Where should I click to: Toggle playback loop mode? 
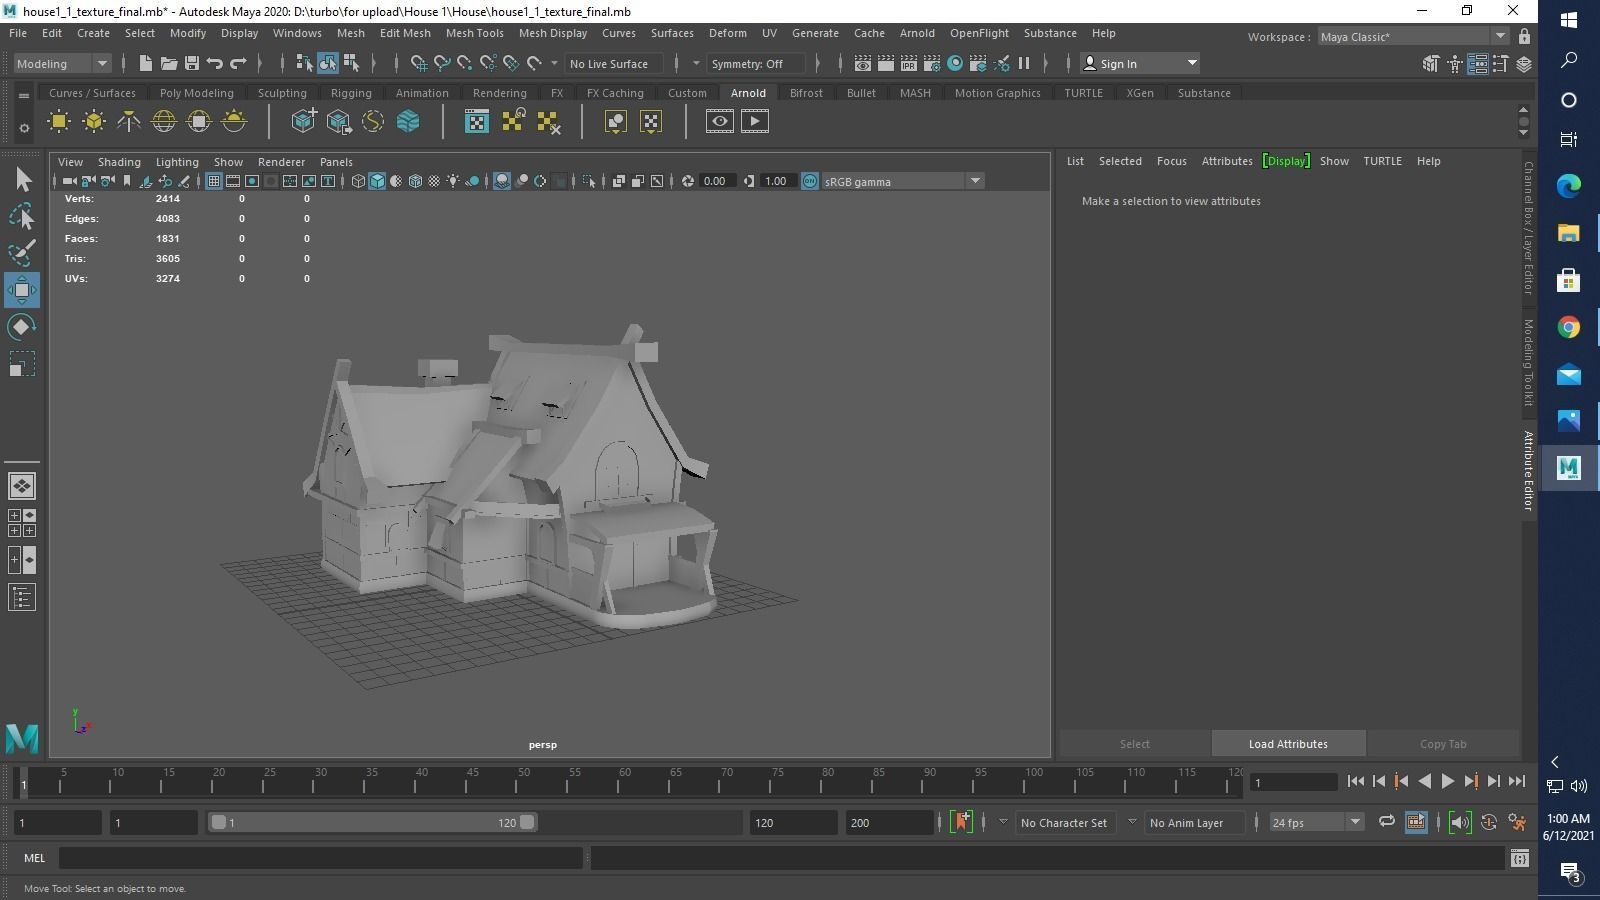(1387, 822)
